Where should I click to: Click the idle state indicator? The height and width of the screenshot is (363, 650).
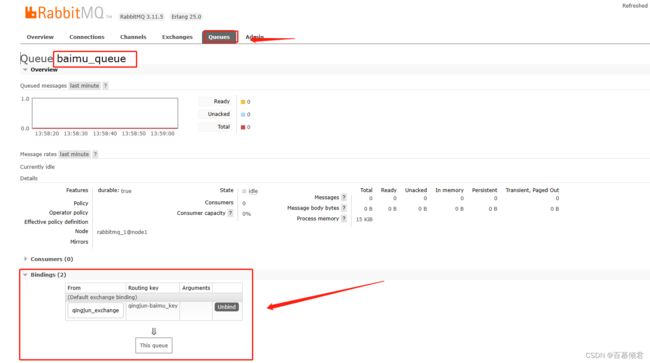(250, 191)
